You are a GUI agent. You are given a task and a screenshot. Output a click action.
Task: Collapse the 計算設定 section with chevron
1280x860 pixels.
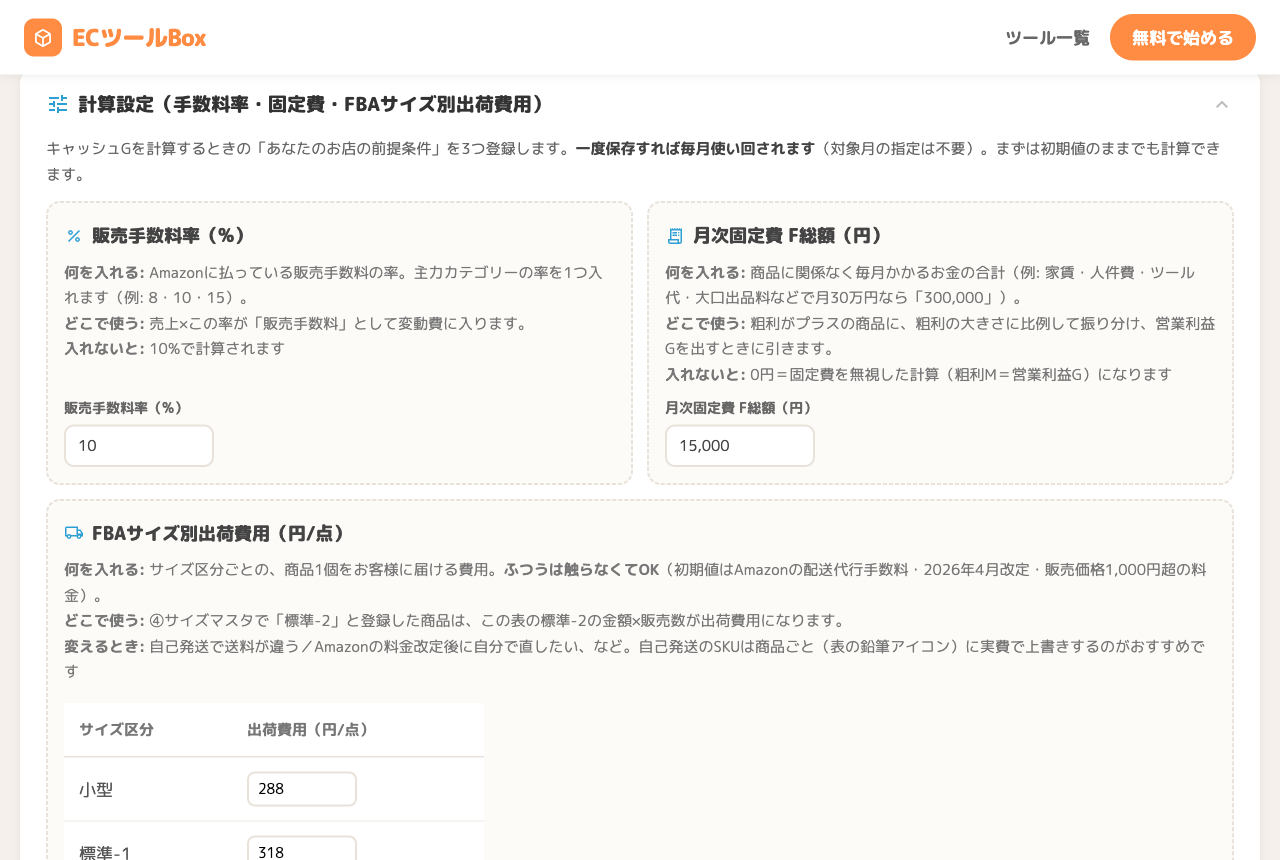(1222, 104)
